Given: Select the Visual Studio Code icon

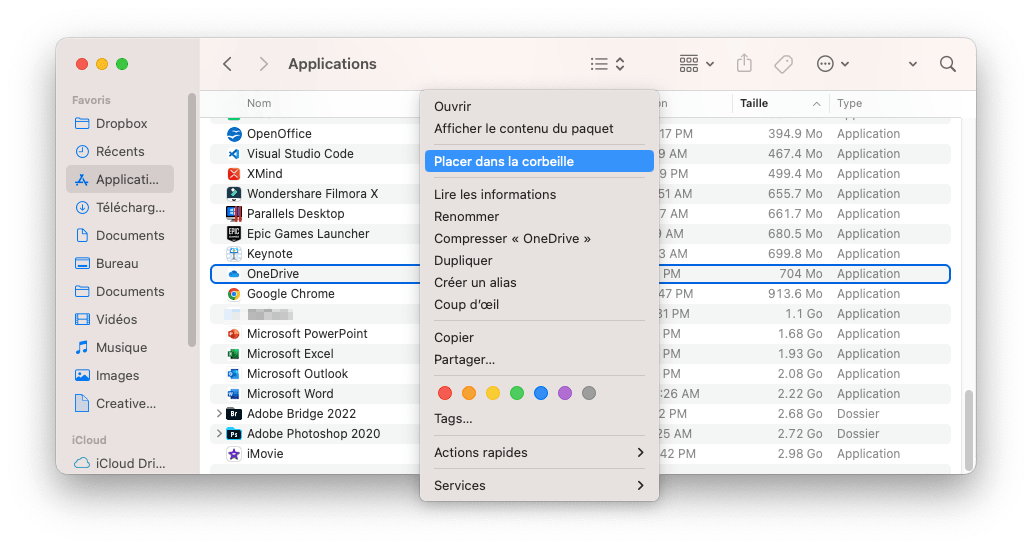Looking at the screenshot, I should pyautogui.click(x=234, y=154).
